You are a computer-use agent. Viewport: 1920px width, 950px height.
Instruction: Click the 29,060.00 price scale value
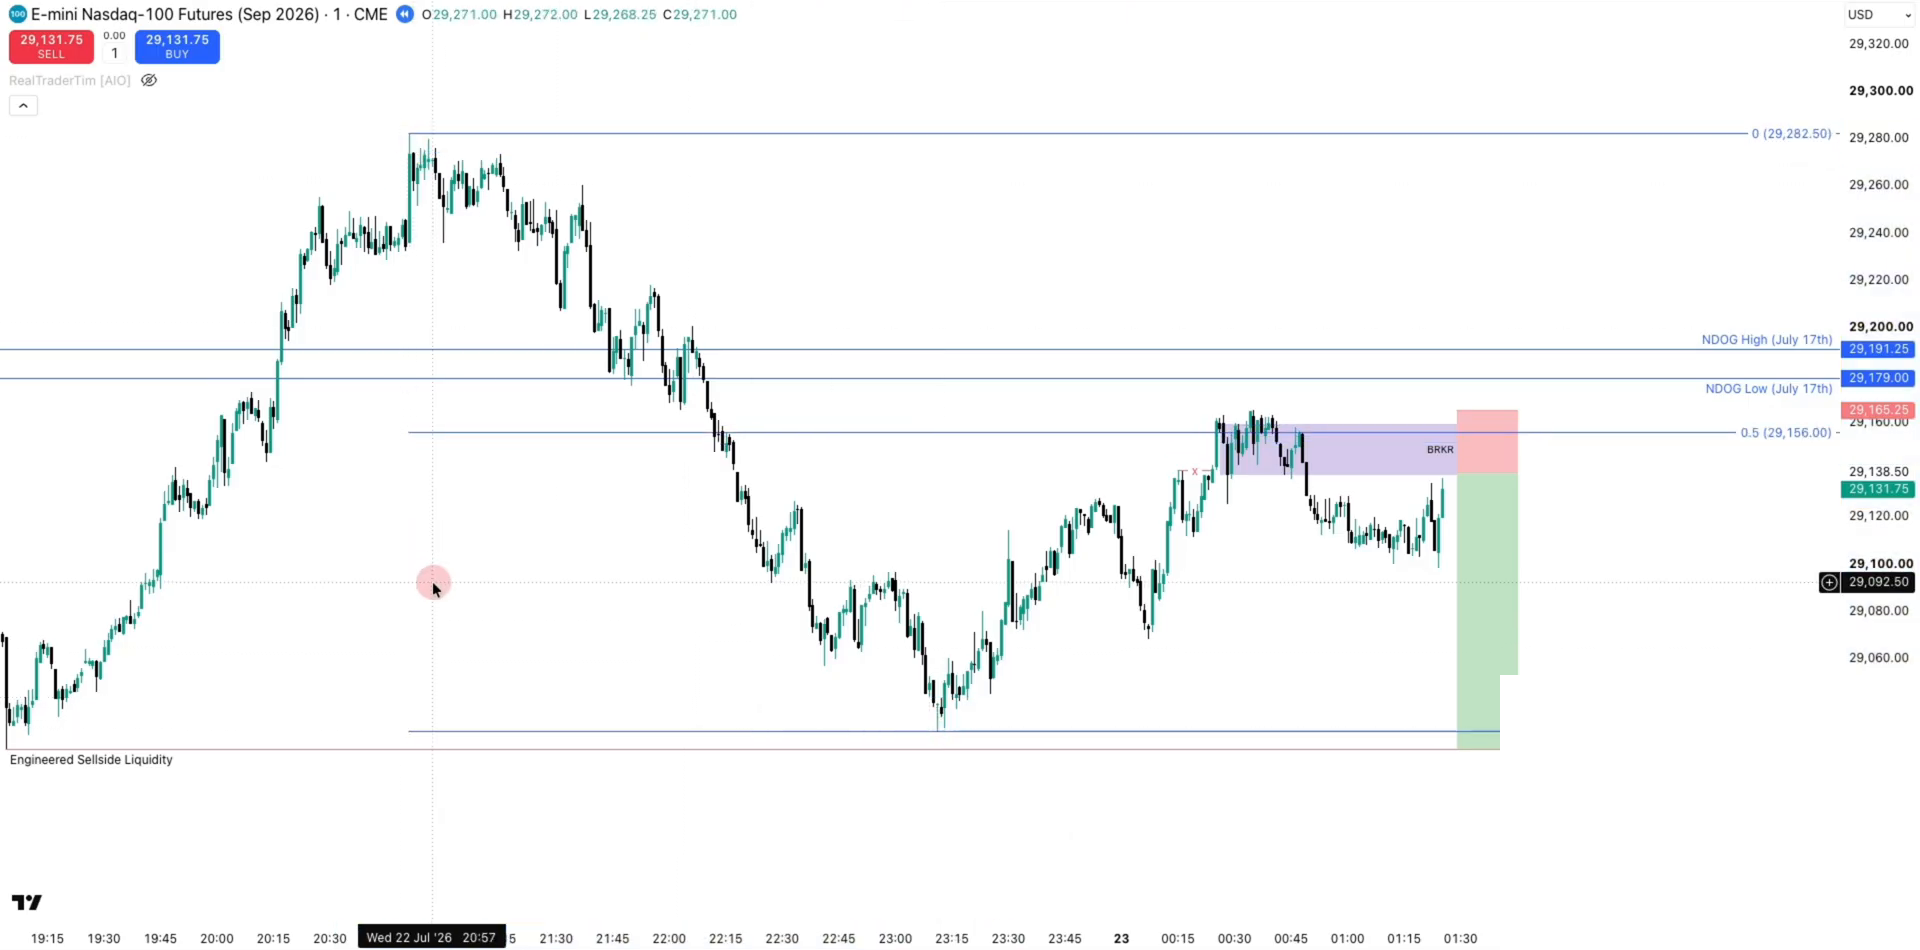point(1879,657)
